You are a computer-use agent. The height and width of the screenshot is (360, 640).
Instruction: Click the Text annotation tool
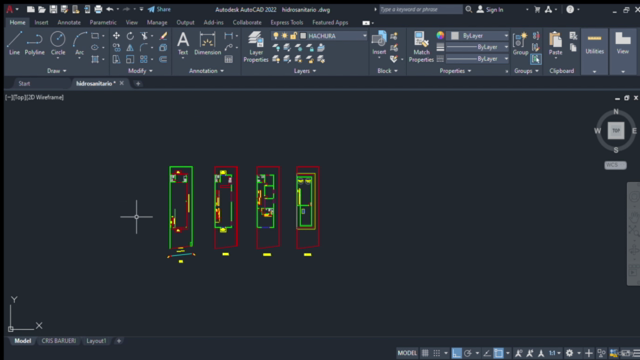[x=183, y=43]
